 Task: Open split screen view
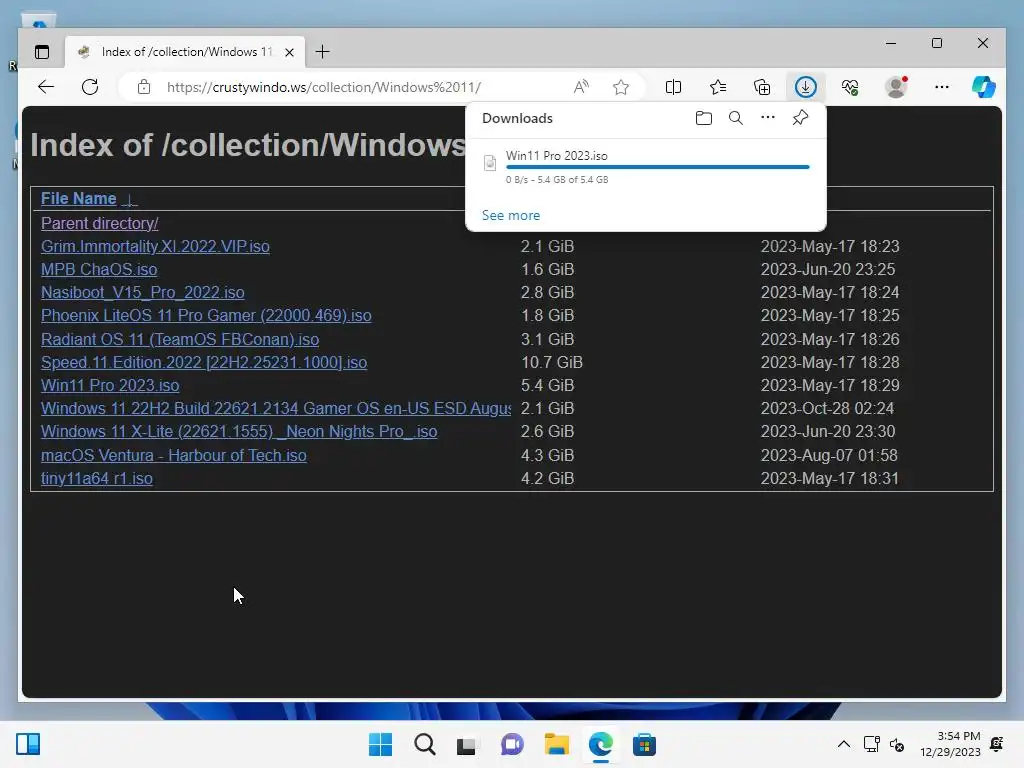[673, 87]
